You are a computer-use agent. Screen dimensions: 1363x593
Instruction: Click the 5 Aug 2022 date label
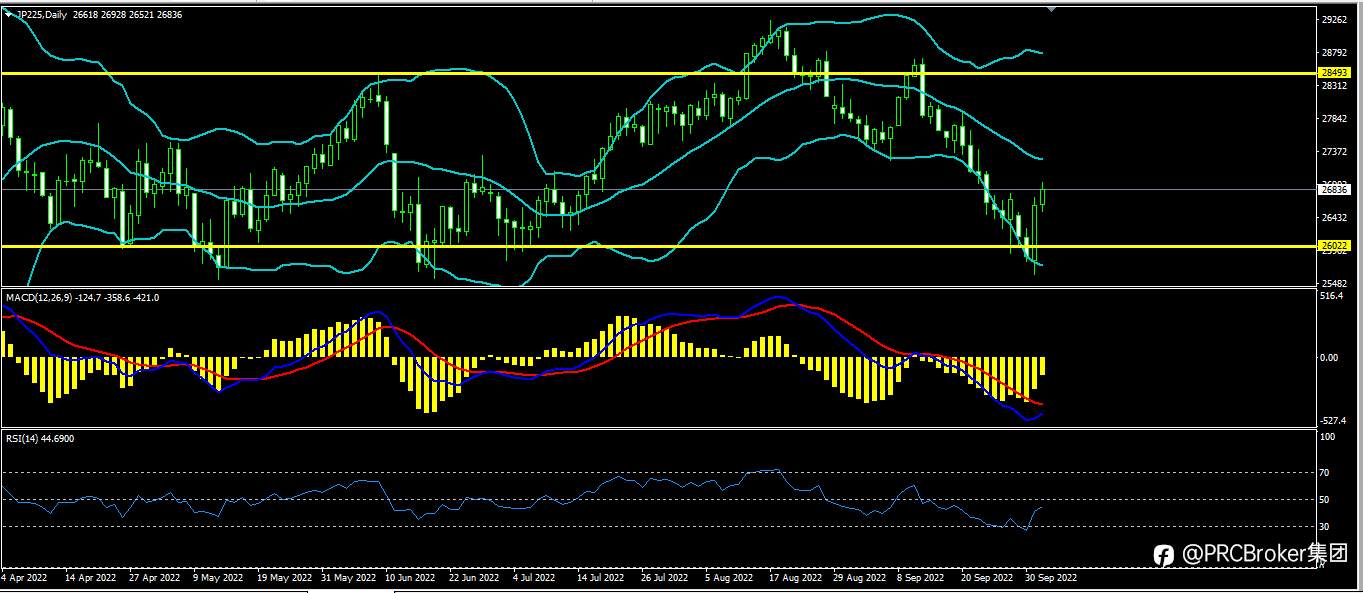728,577
